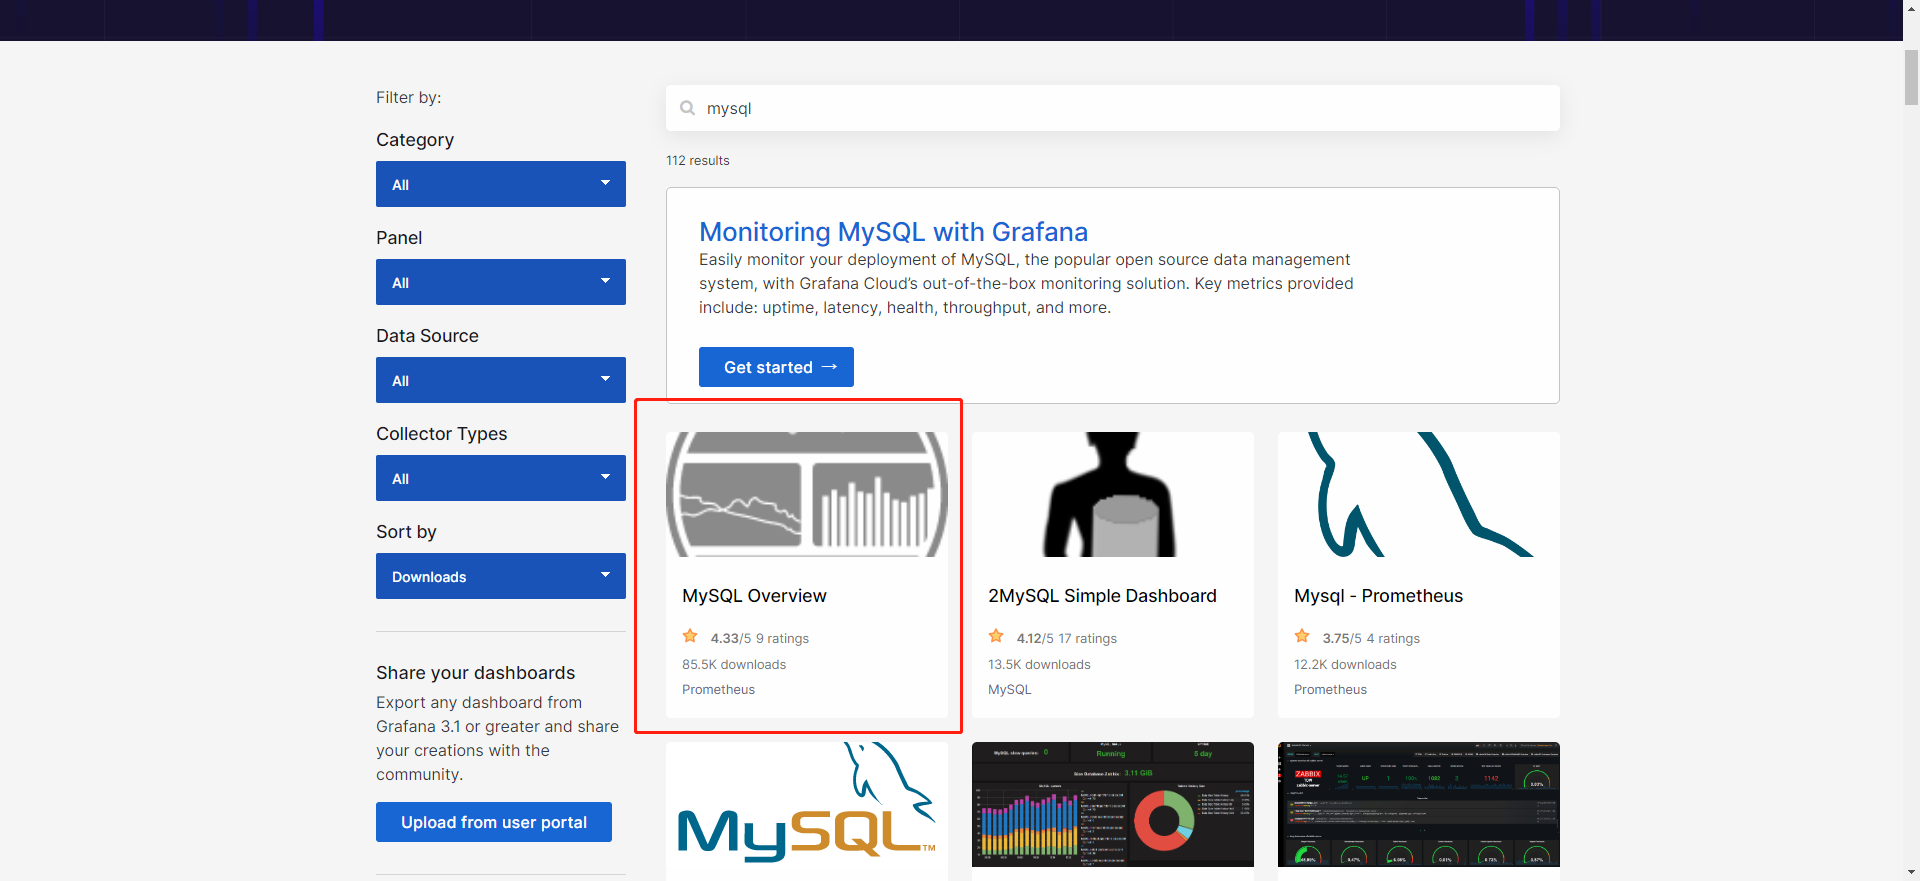This screenshot has height=881, width=1920.
Task: Click the Mysql - Prometheus dolphin image
Action: pyautogui.click(x=1419, y=494)
